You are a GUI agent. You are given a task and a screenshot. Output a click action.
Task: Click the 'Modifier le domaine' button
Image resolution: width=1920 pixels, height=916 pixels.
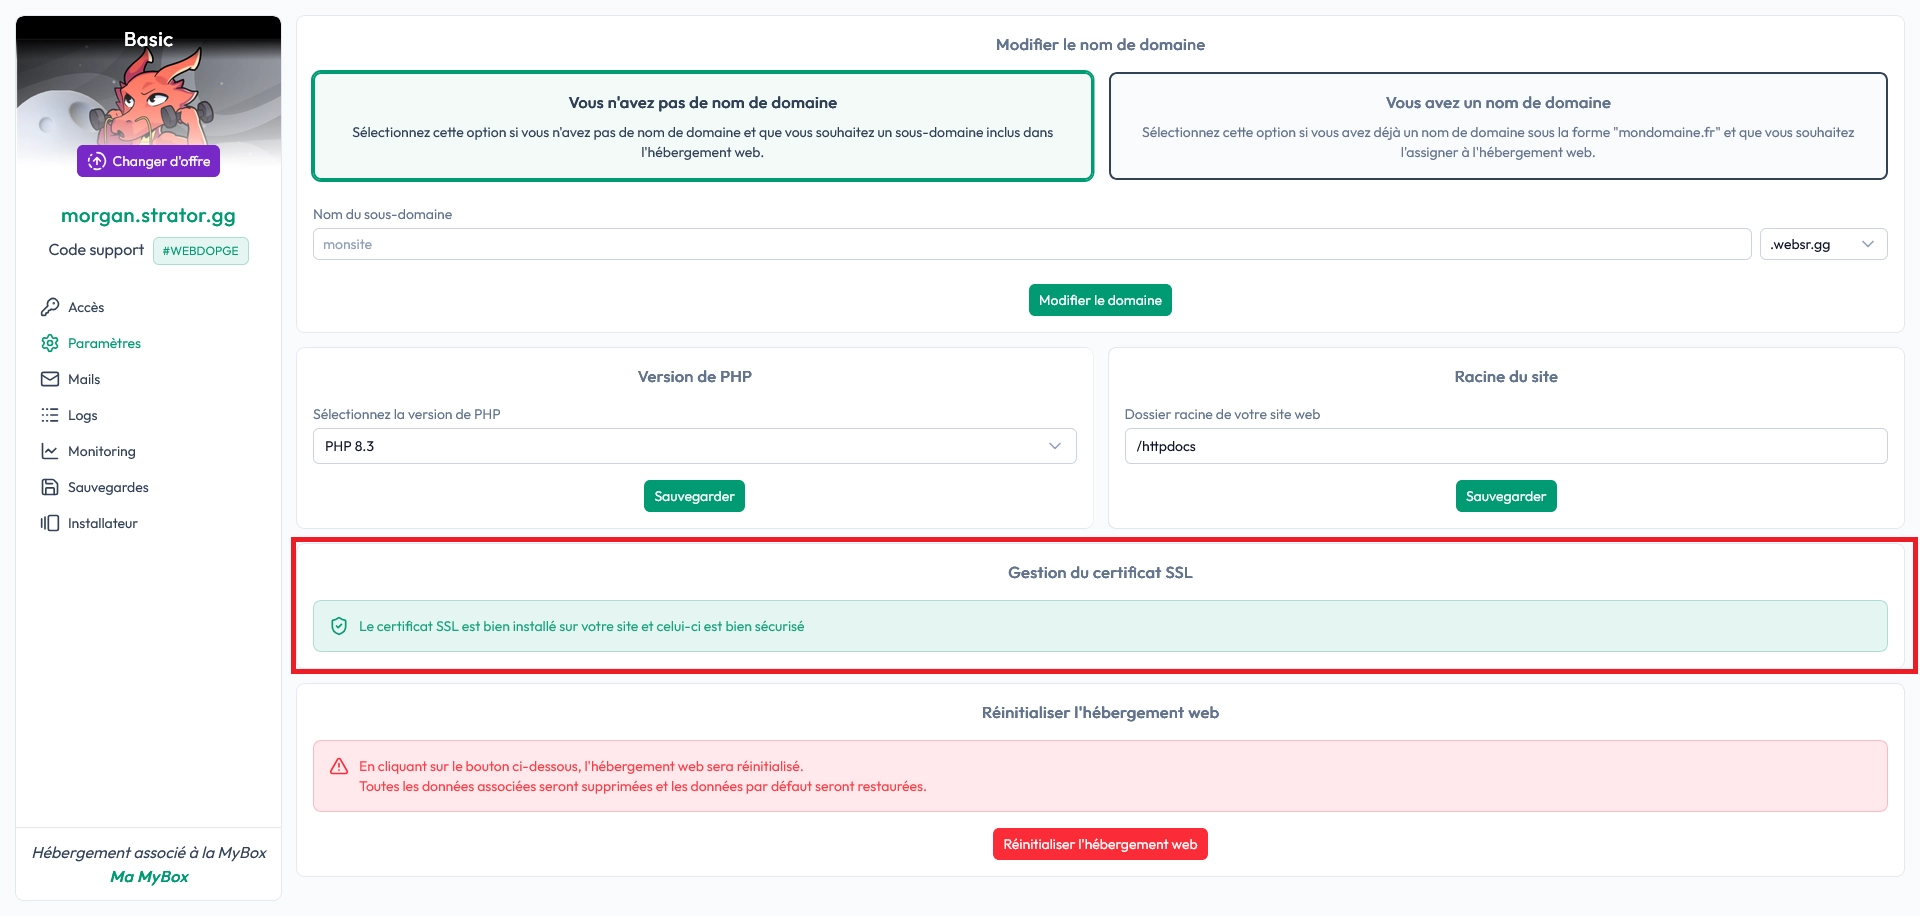(1100, 299)
